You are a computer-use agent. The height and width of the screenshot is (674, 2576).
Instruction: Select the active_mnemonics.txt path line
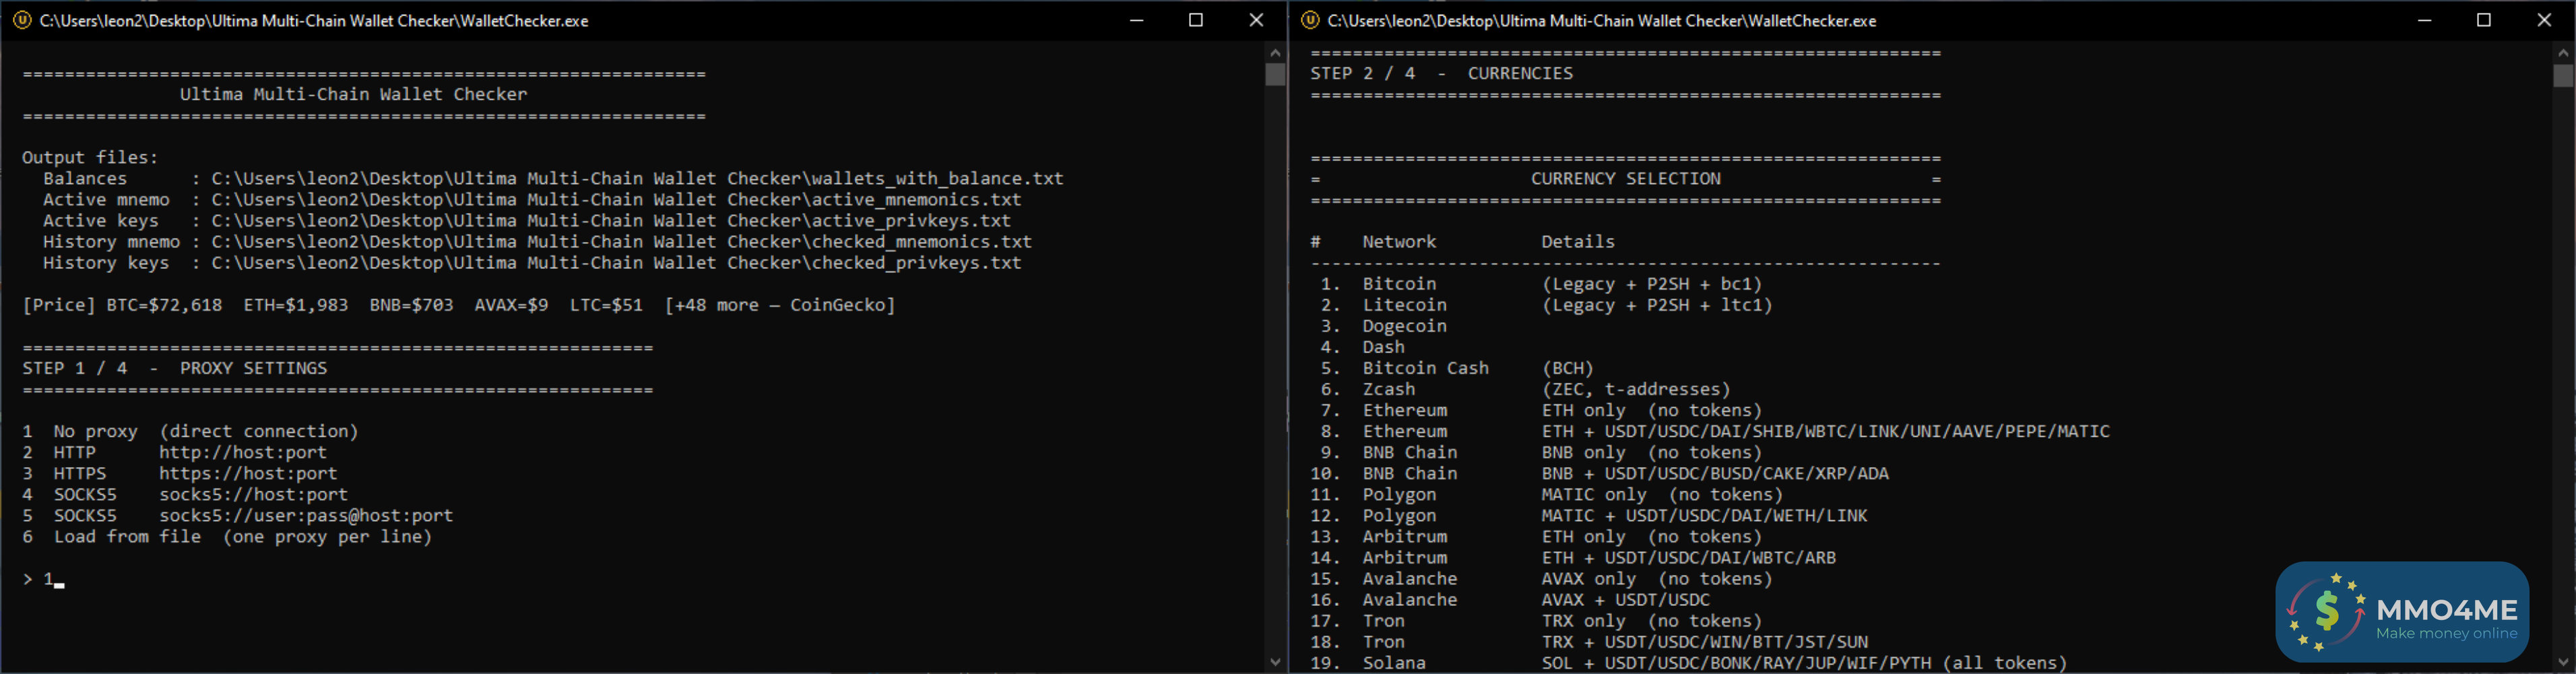pos(532,199)
